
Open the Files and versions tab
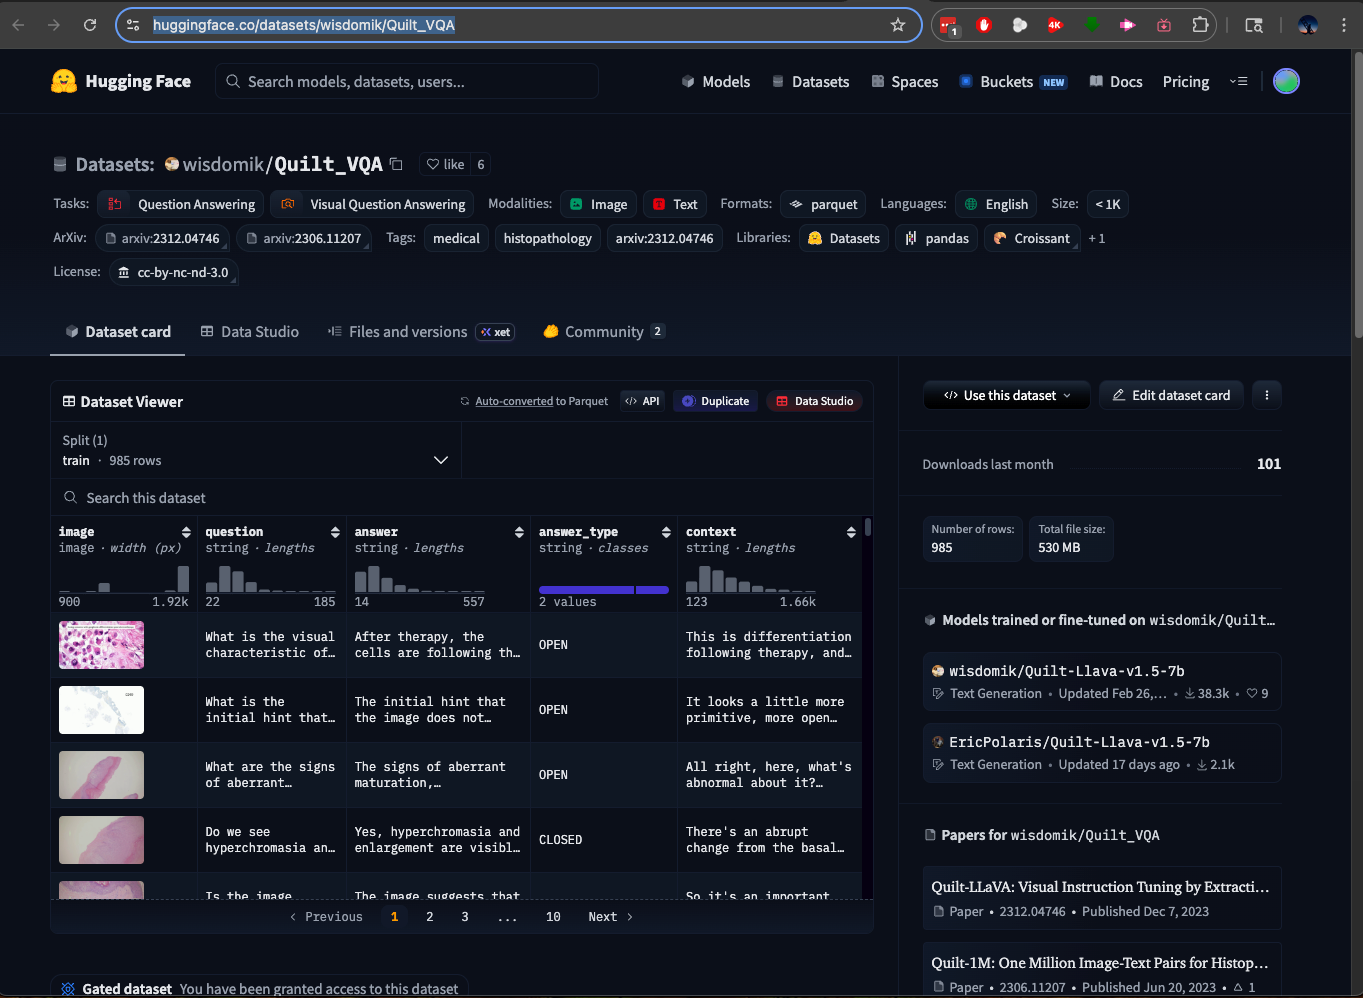421,332
